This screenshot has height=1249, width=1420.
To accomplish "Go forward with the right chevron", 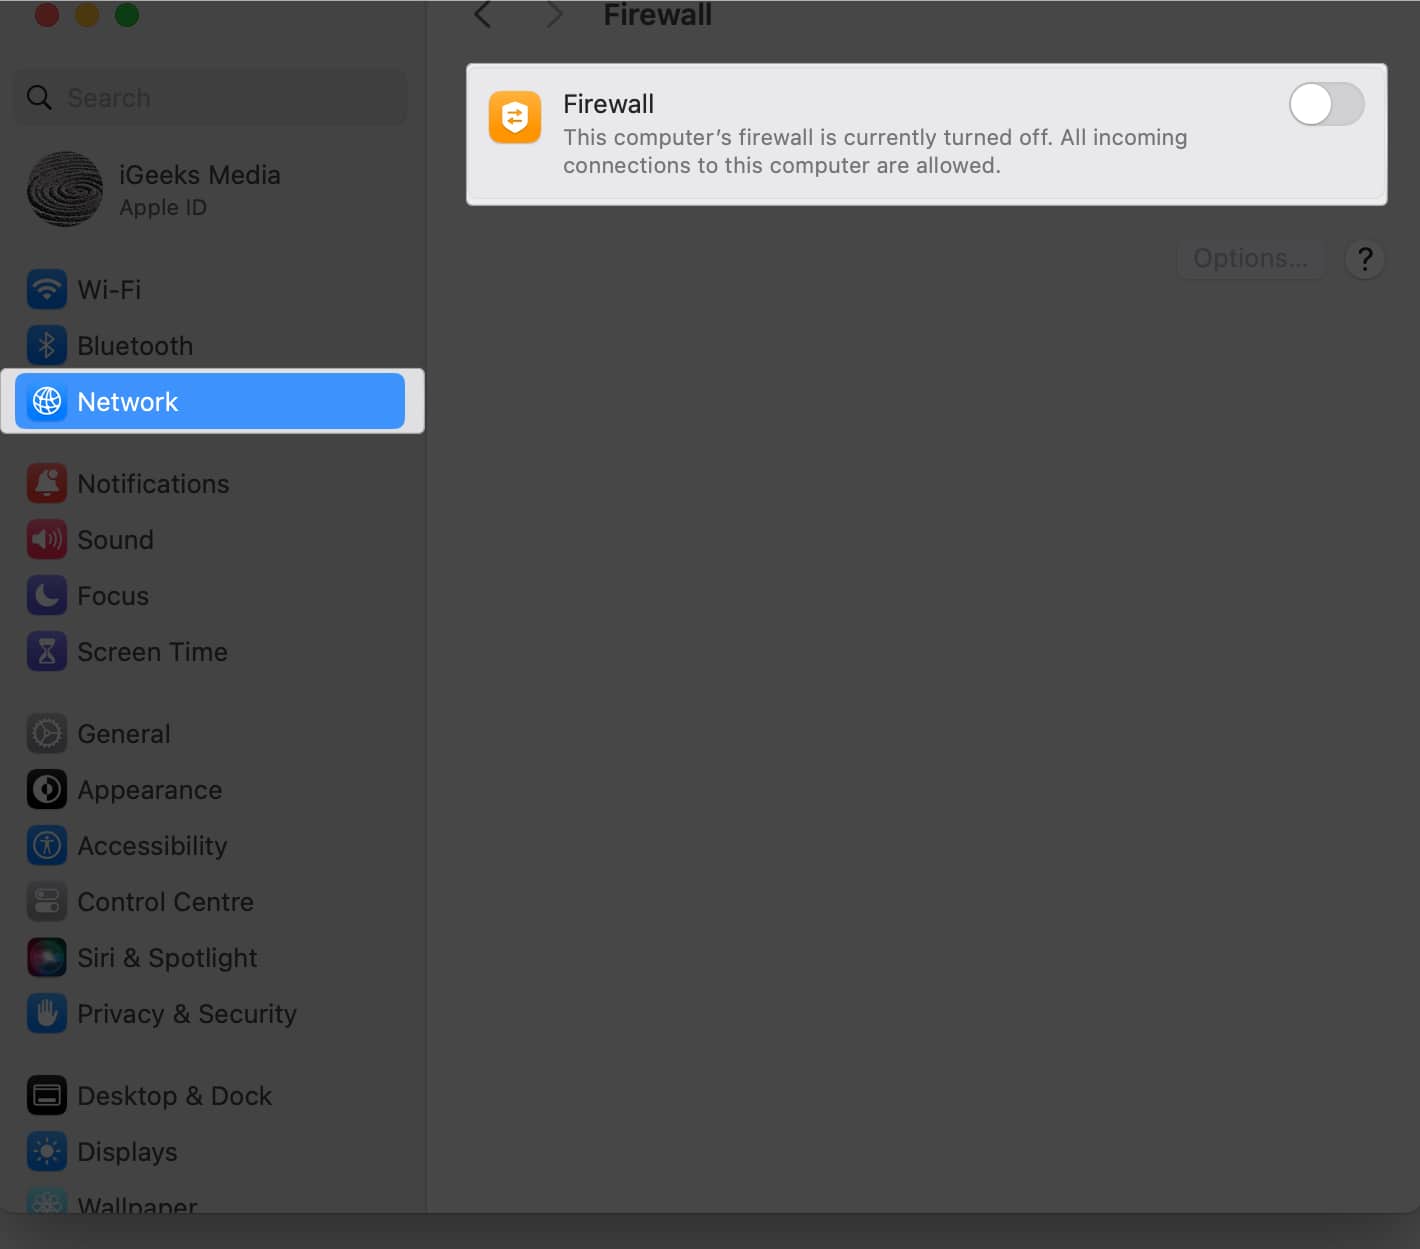I will tap(554, 14).
